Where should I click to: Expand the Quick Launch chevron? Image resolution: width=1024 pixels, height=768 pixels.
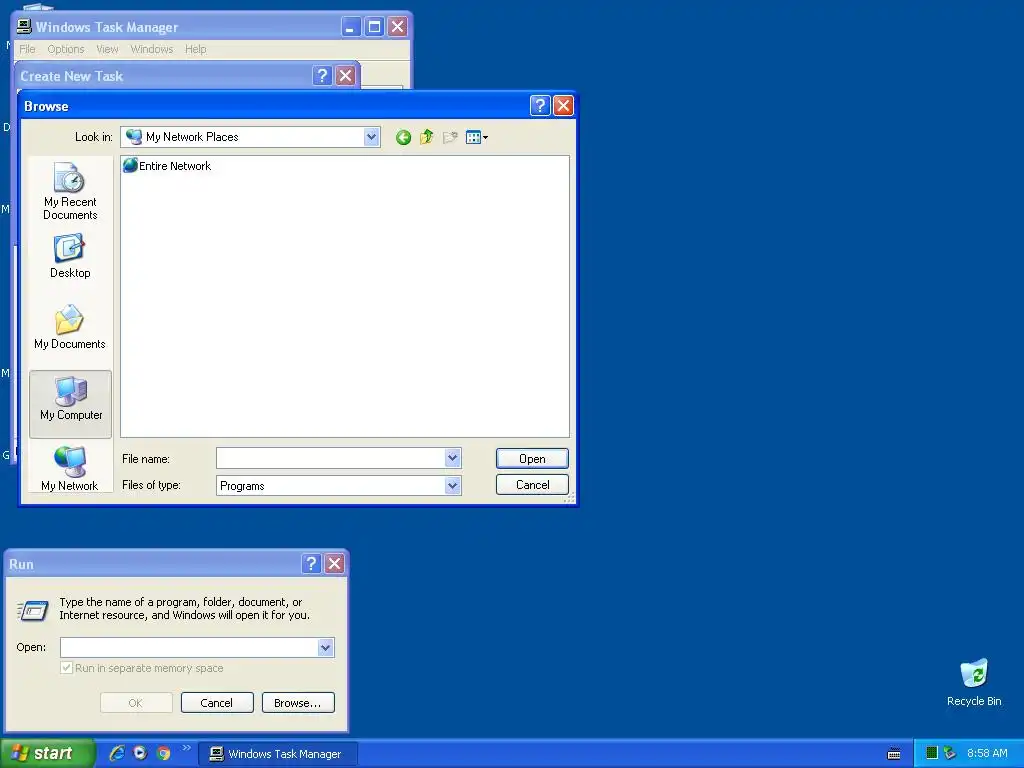pyautogui.click(x=187, y=748)
